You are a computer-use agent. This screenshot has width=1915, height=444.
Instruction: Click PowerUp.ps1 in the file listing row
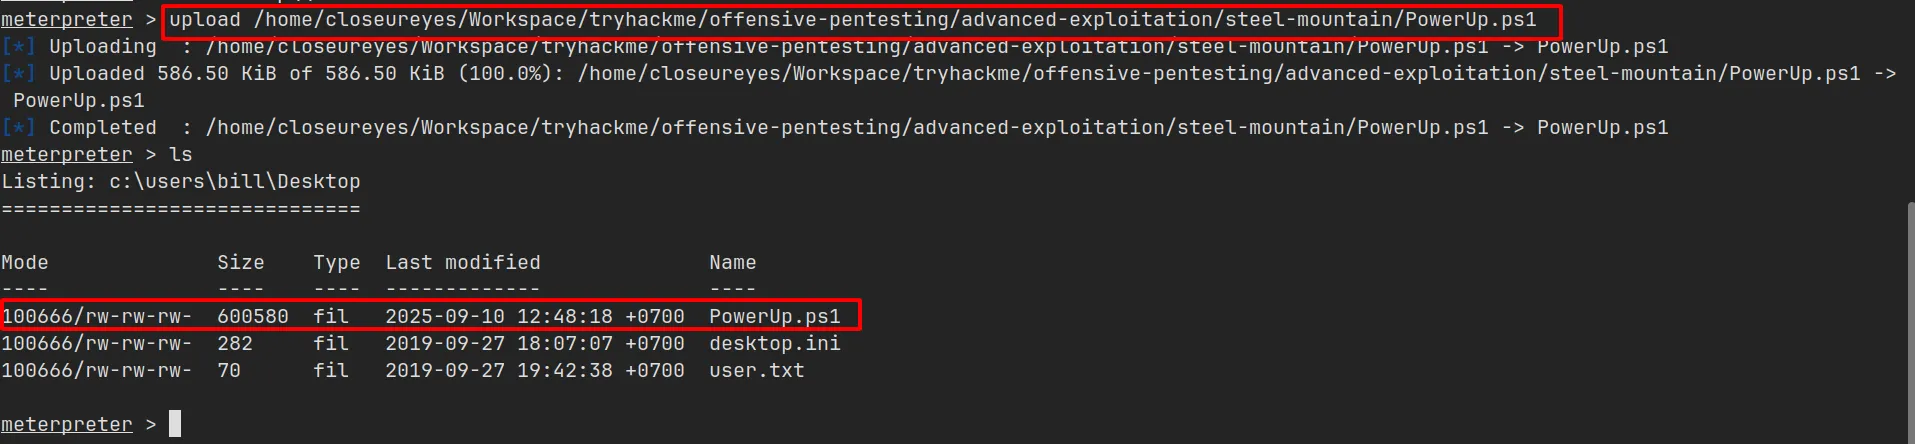[774, 317]
